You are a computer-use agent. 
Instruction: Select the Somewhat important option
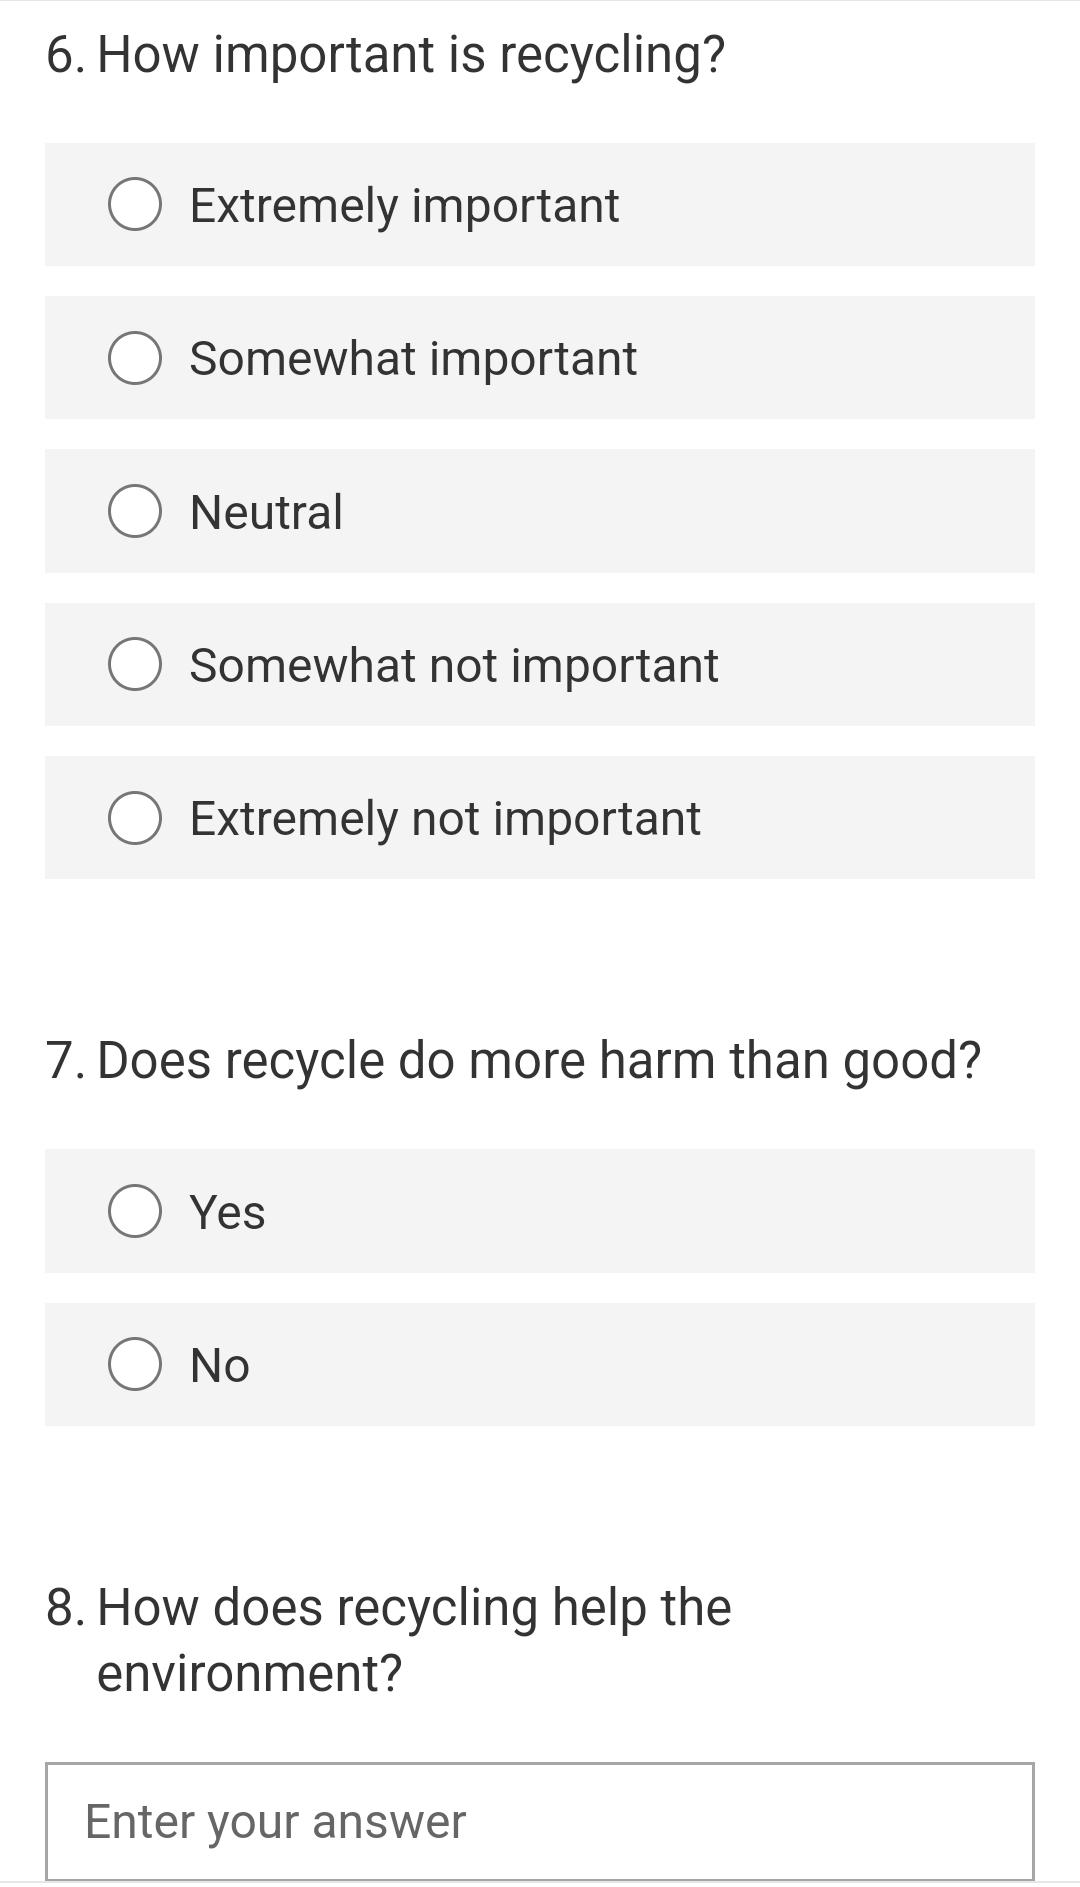136,358
